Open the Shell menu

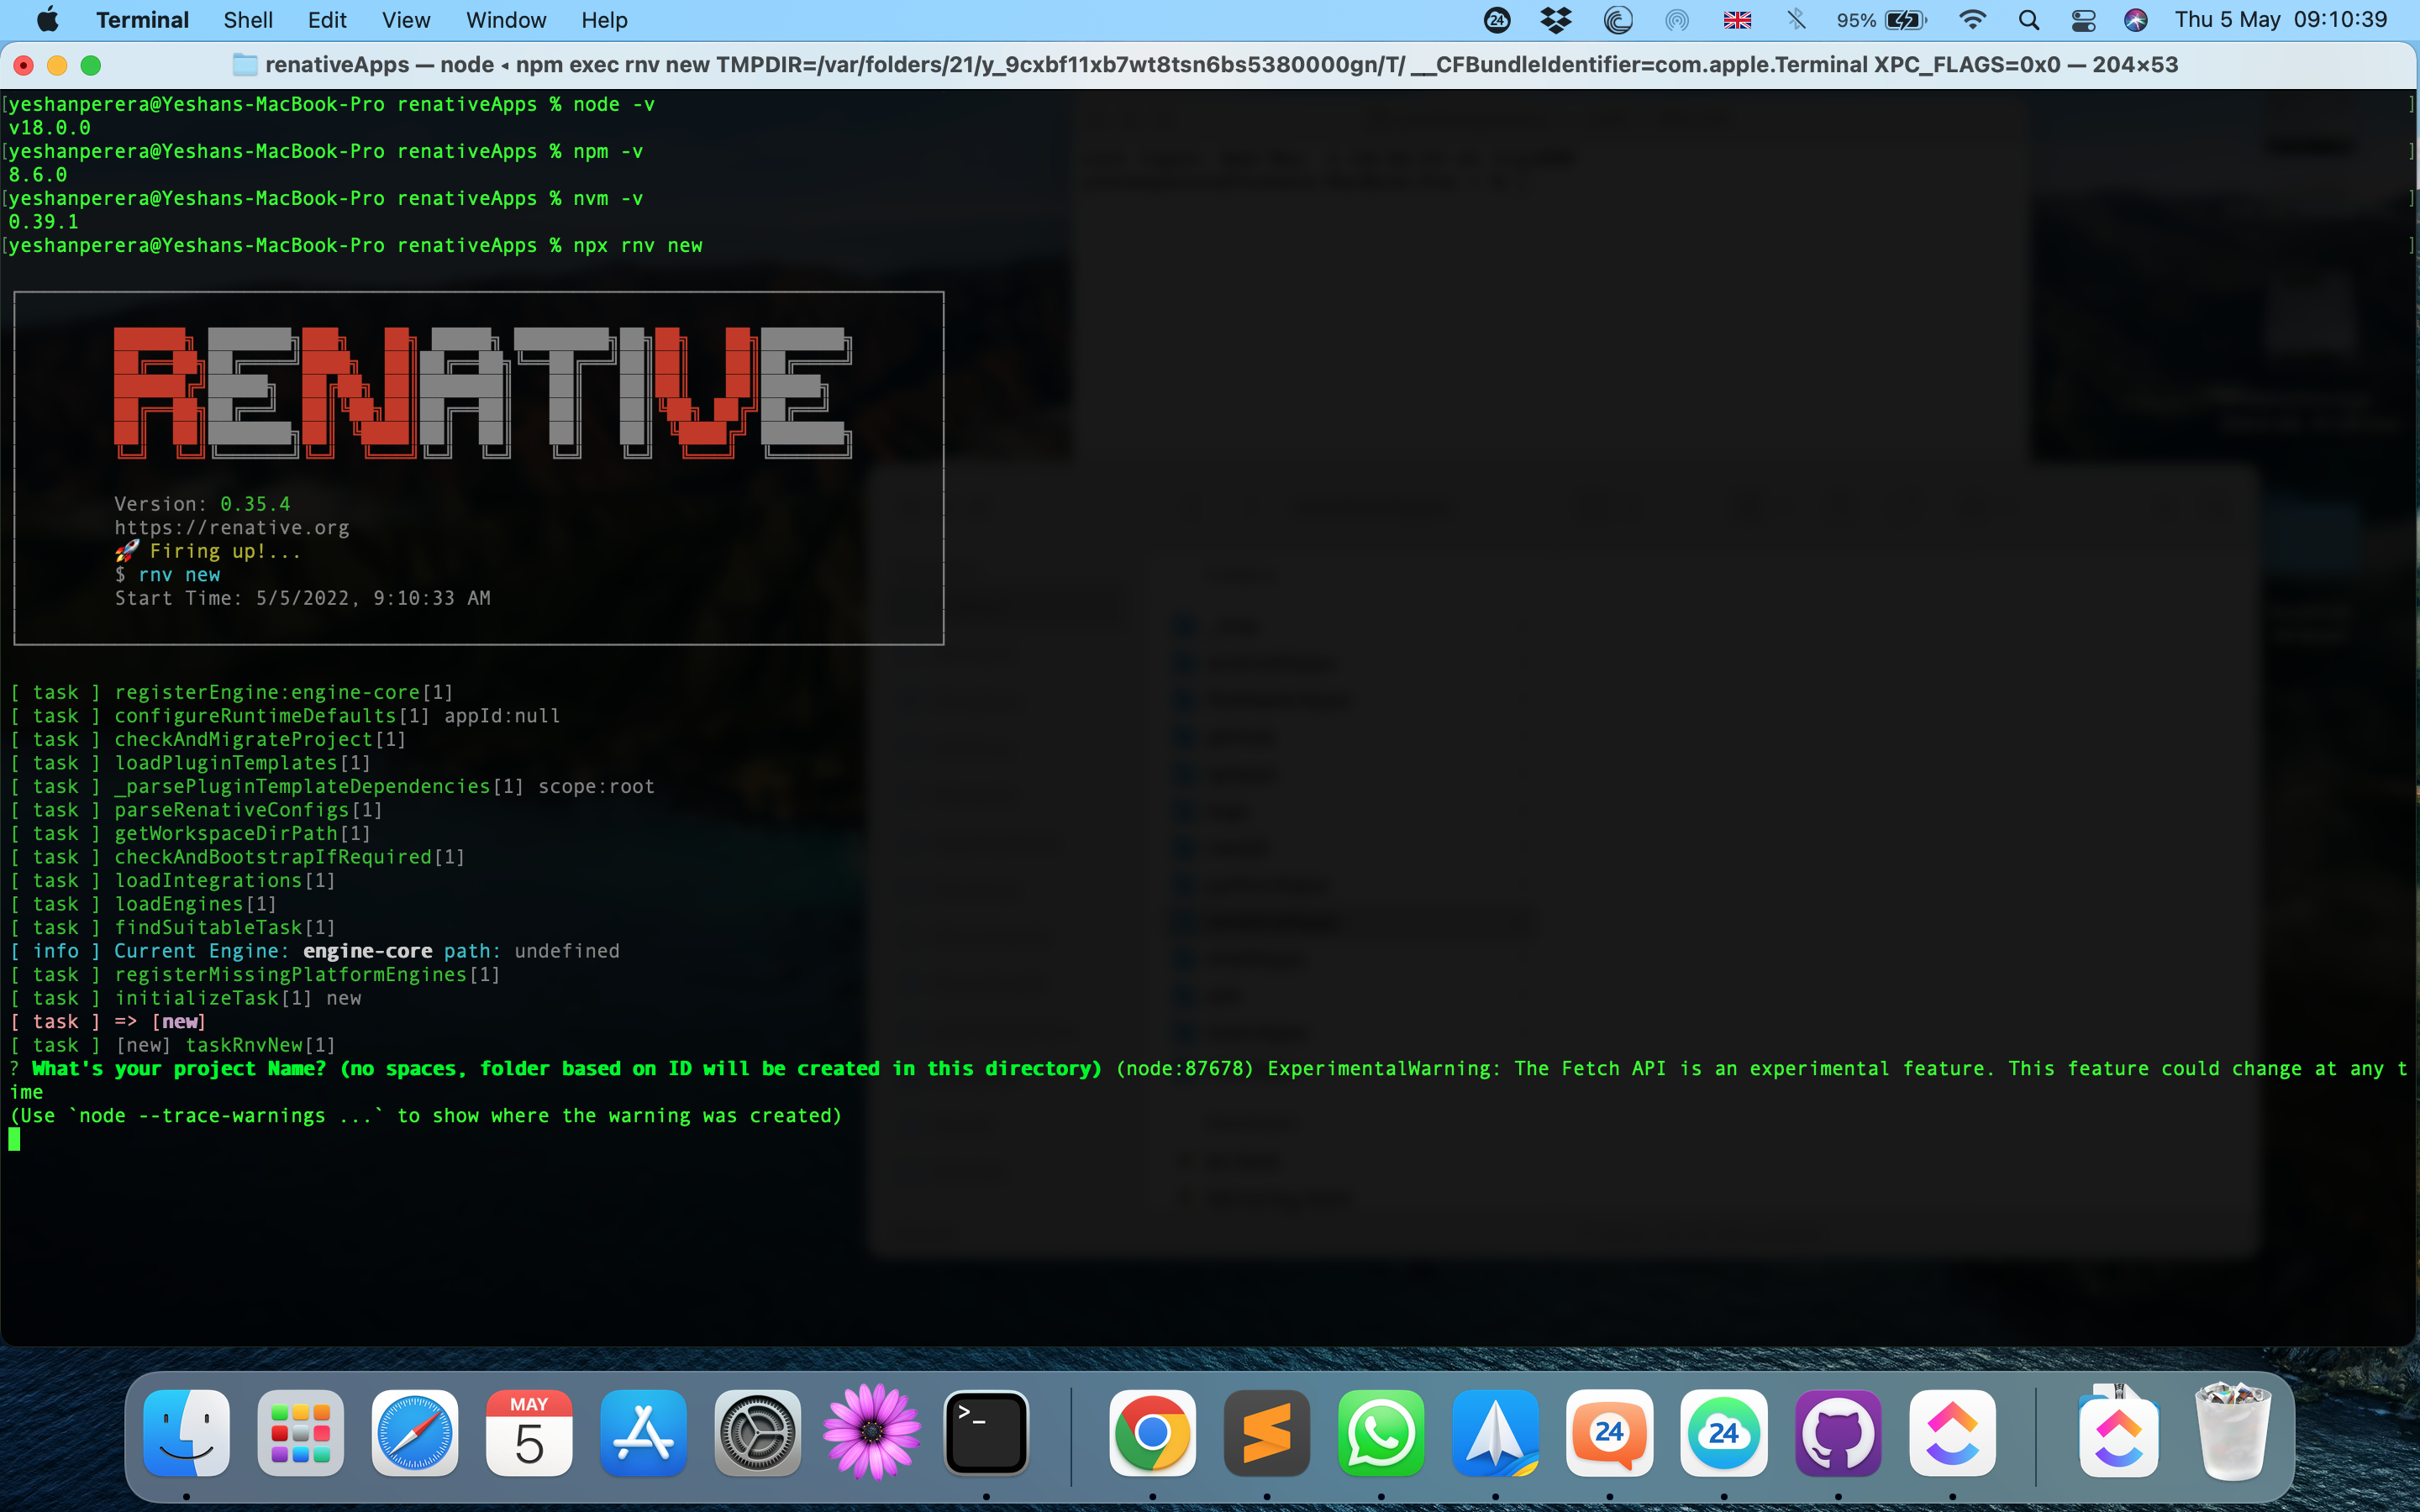click(247, 20)
